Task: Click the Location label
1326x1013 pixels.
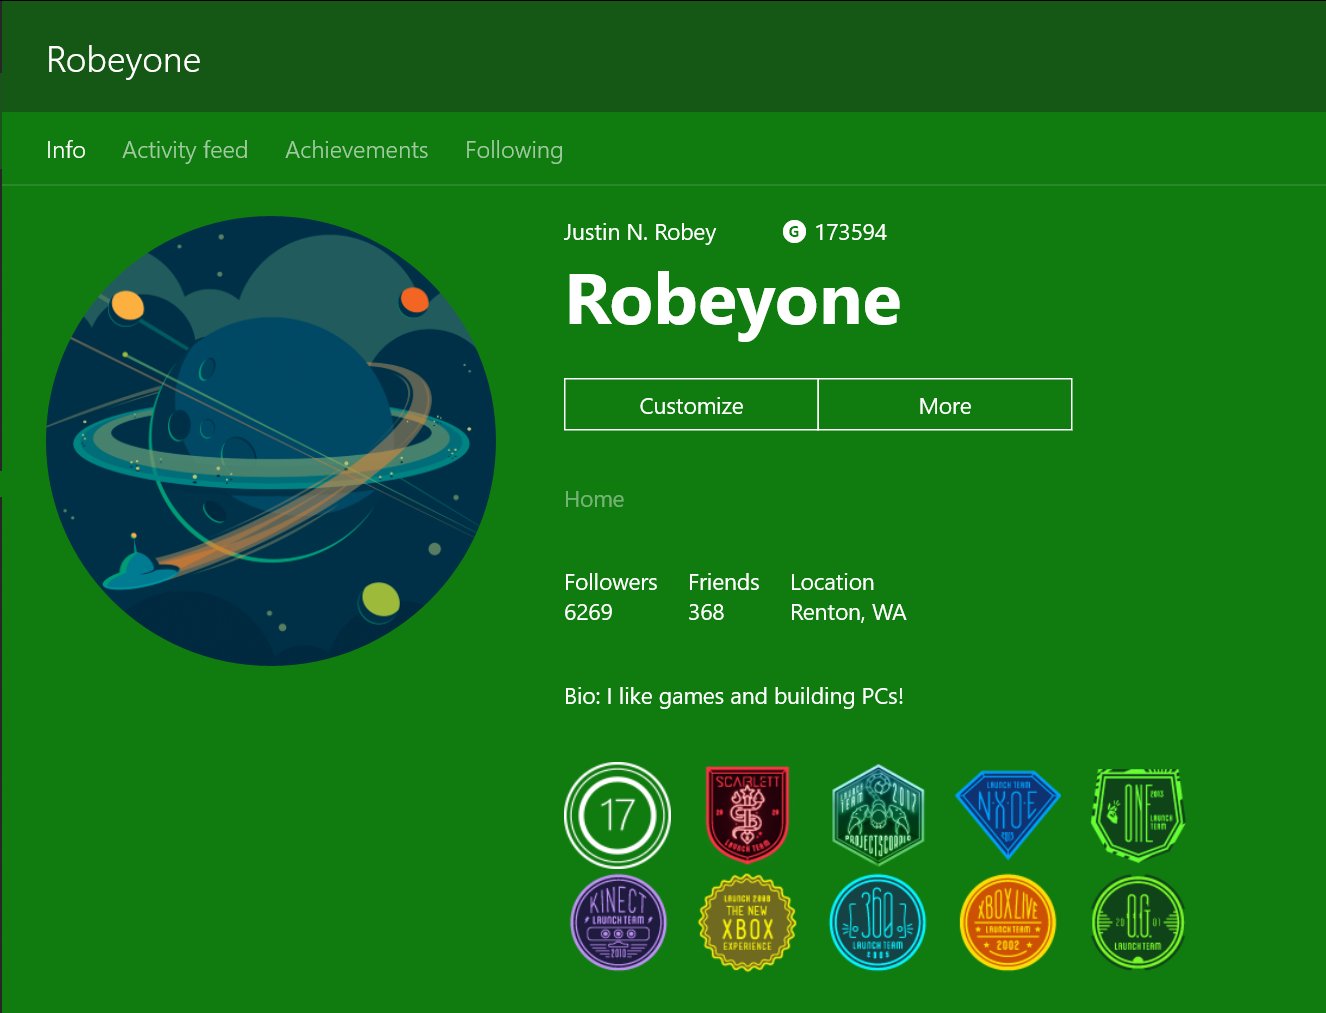Action: [832, 582]
